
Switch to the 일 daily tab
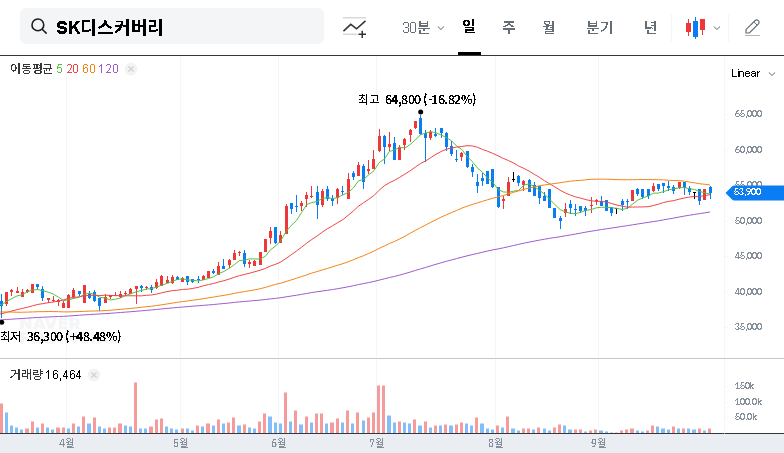coord(469,27)
